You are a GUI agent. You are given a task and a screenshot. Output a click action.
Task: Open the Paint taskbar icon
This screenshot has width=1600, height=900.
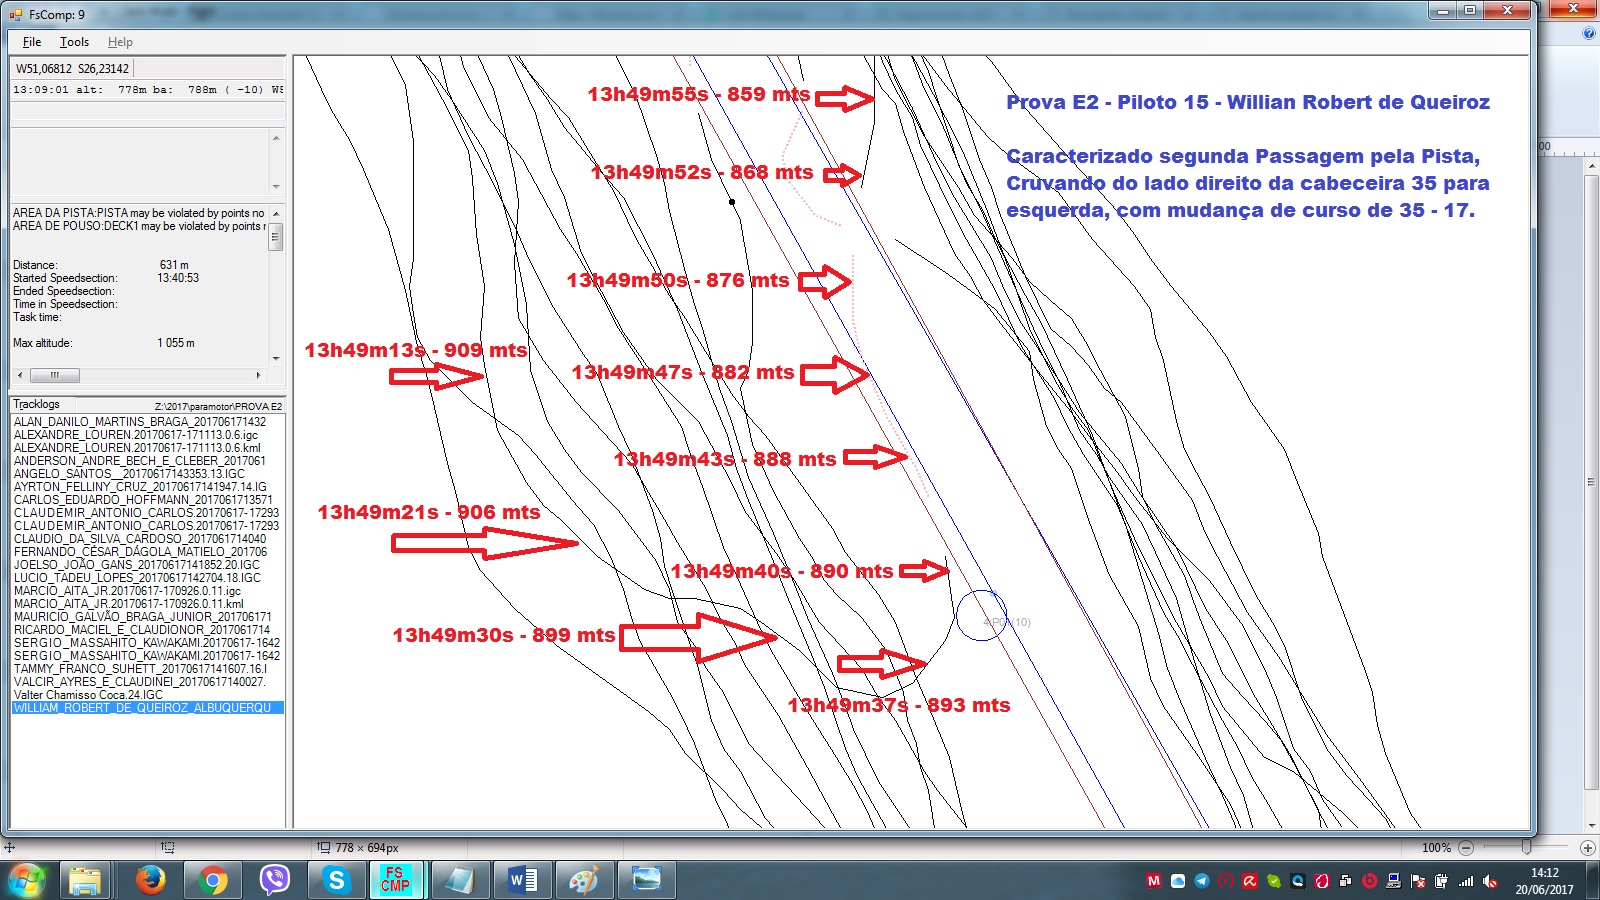click(x=583, y=880)
